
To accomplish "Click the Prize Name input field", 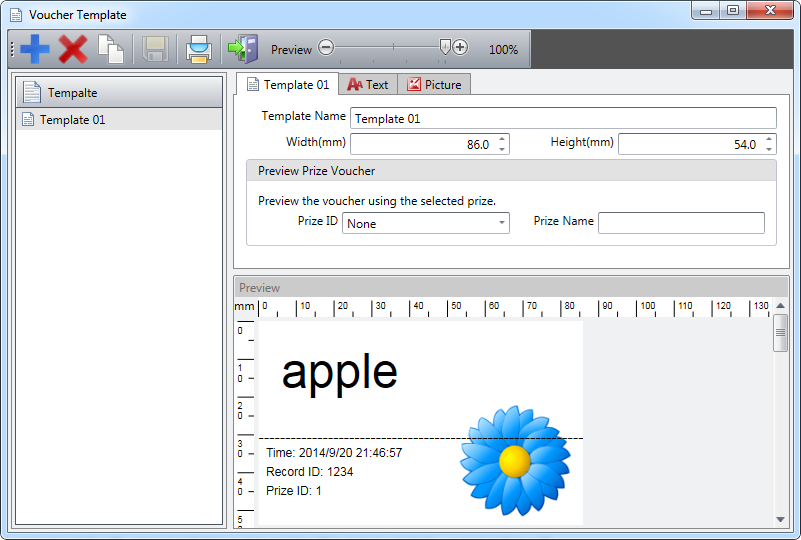I will 681,223.
